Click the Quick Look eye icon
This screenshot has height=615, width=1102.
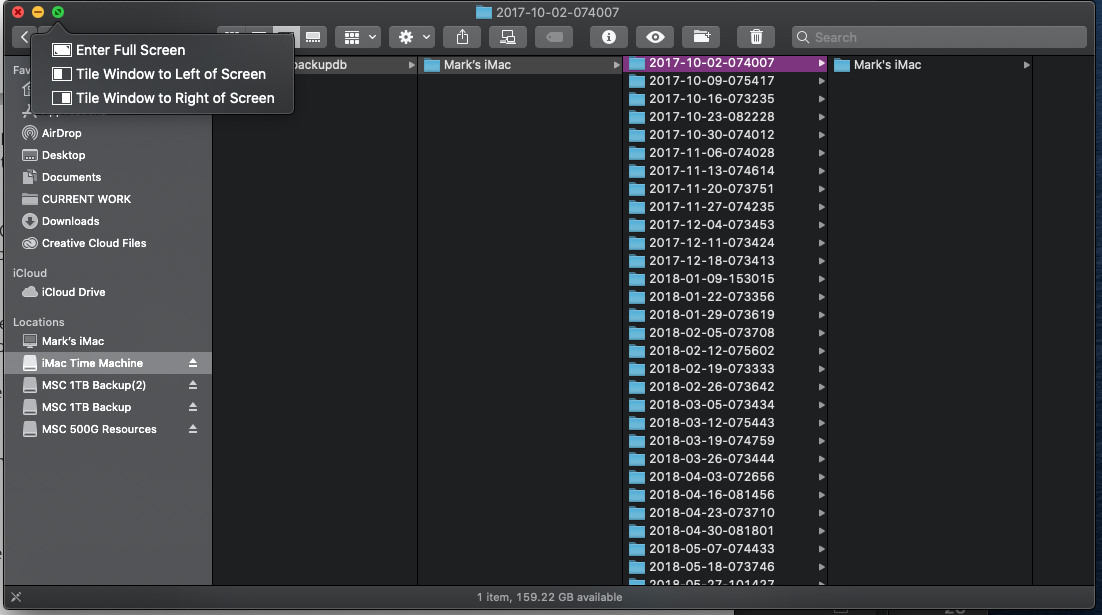655,37
